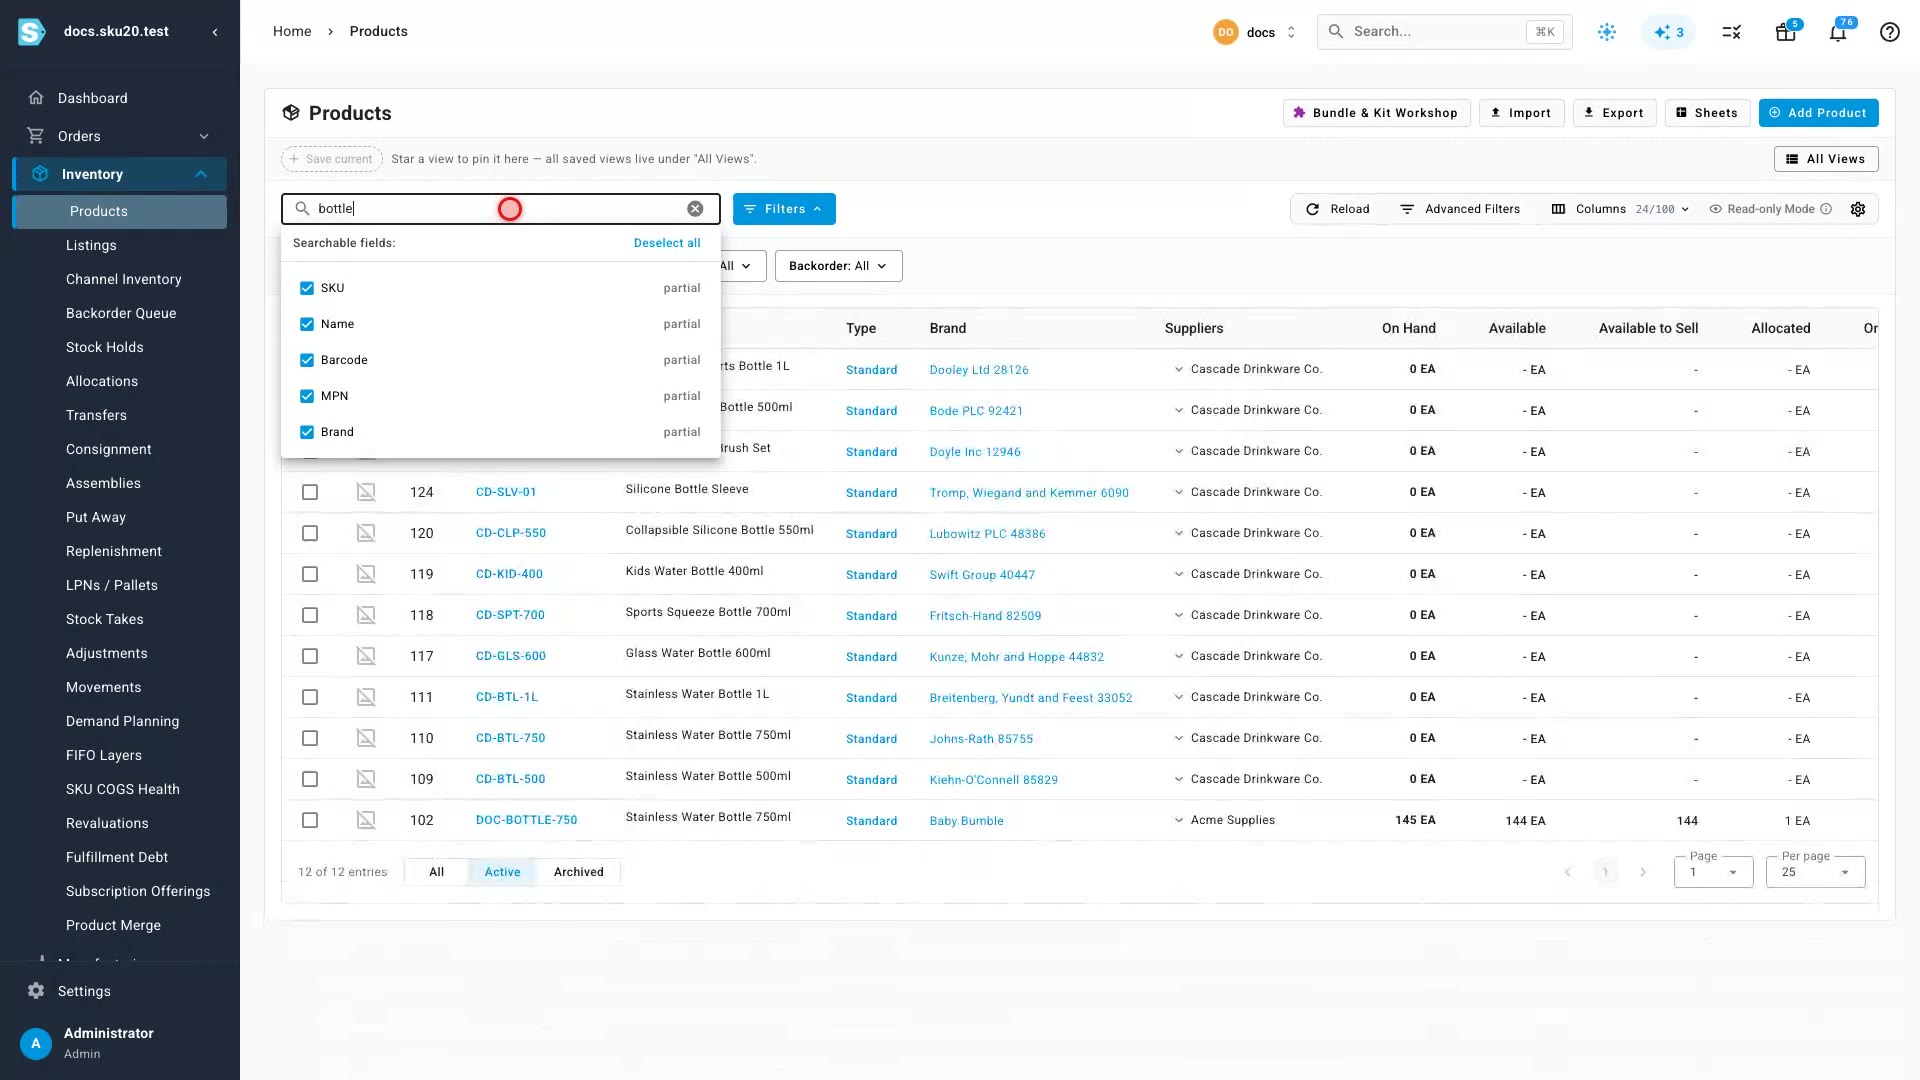Viewport: 1920px width, 1080px height.
Task: Select the row checkbox for CD-KID-400
Action: tap(310, 574)
